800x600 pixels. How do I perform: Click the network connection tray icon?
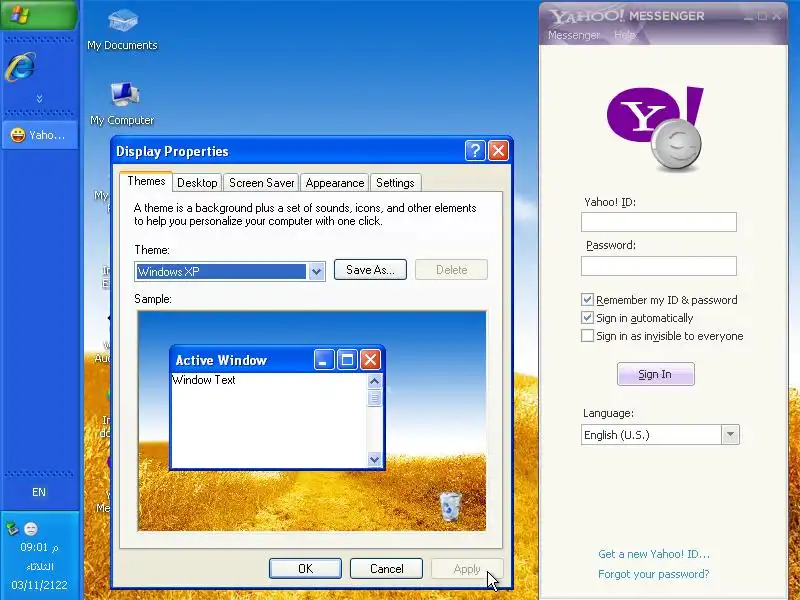(12, 528)
